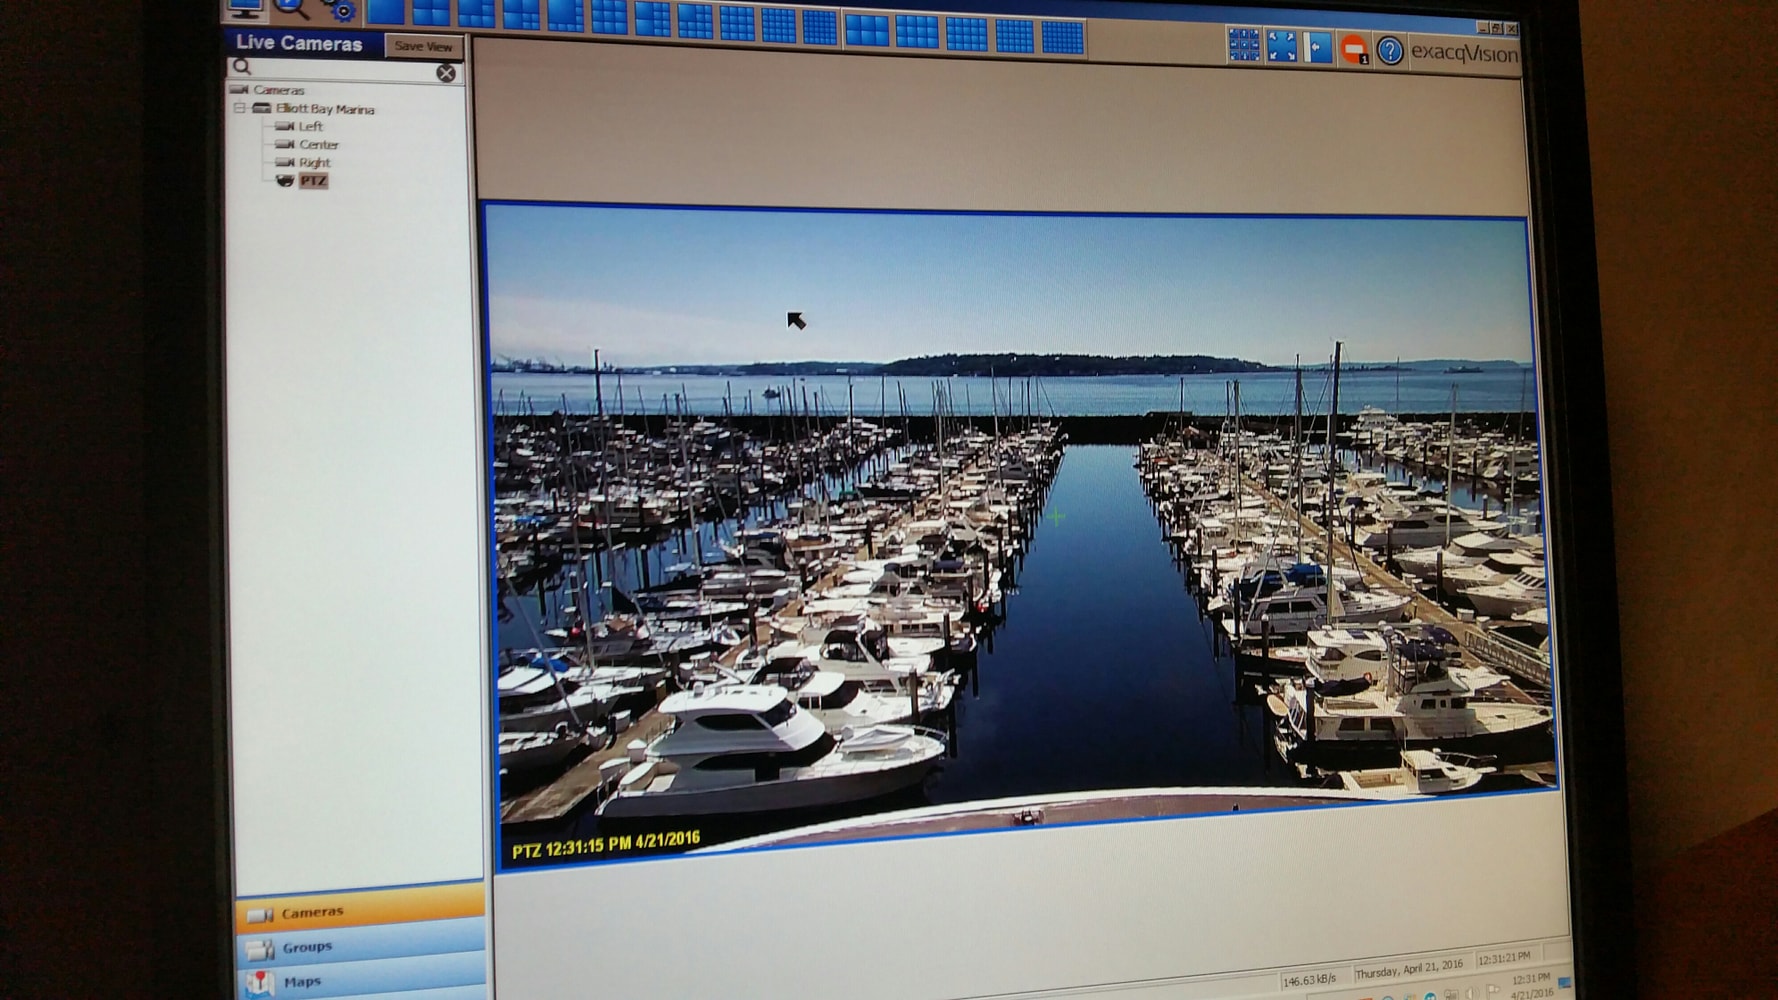Screen dimensions: 1778x1000
Task: Open the Config setup gear icon
Action: click(x=340, y=10)
